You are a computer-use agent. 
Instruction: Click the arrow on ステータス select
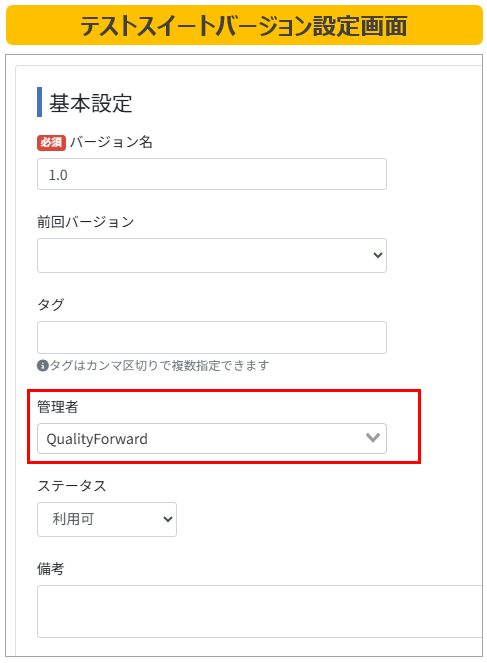click(x=167, y=519)
